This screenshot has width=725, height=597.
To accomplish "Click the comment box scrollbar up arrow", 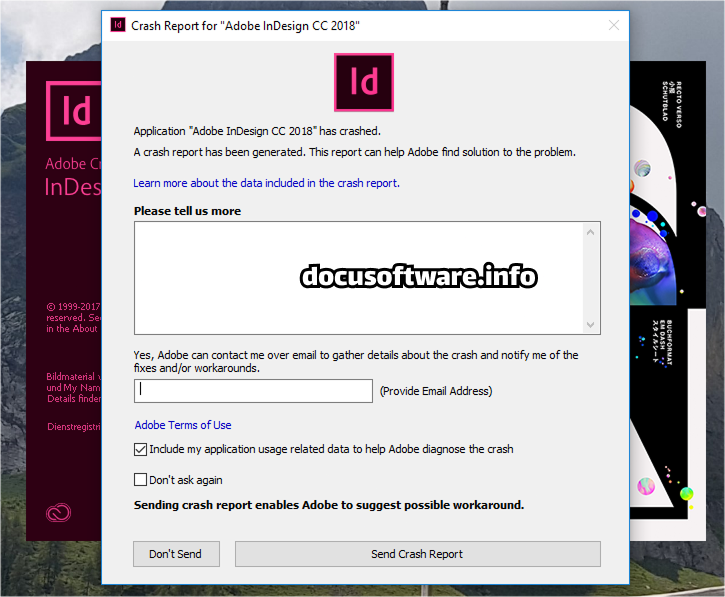I will [591, 233].
